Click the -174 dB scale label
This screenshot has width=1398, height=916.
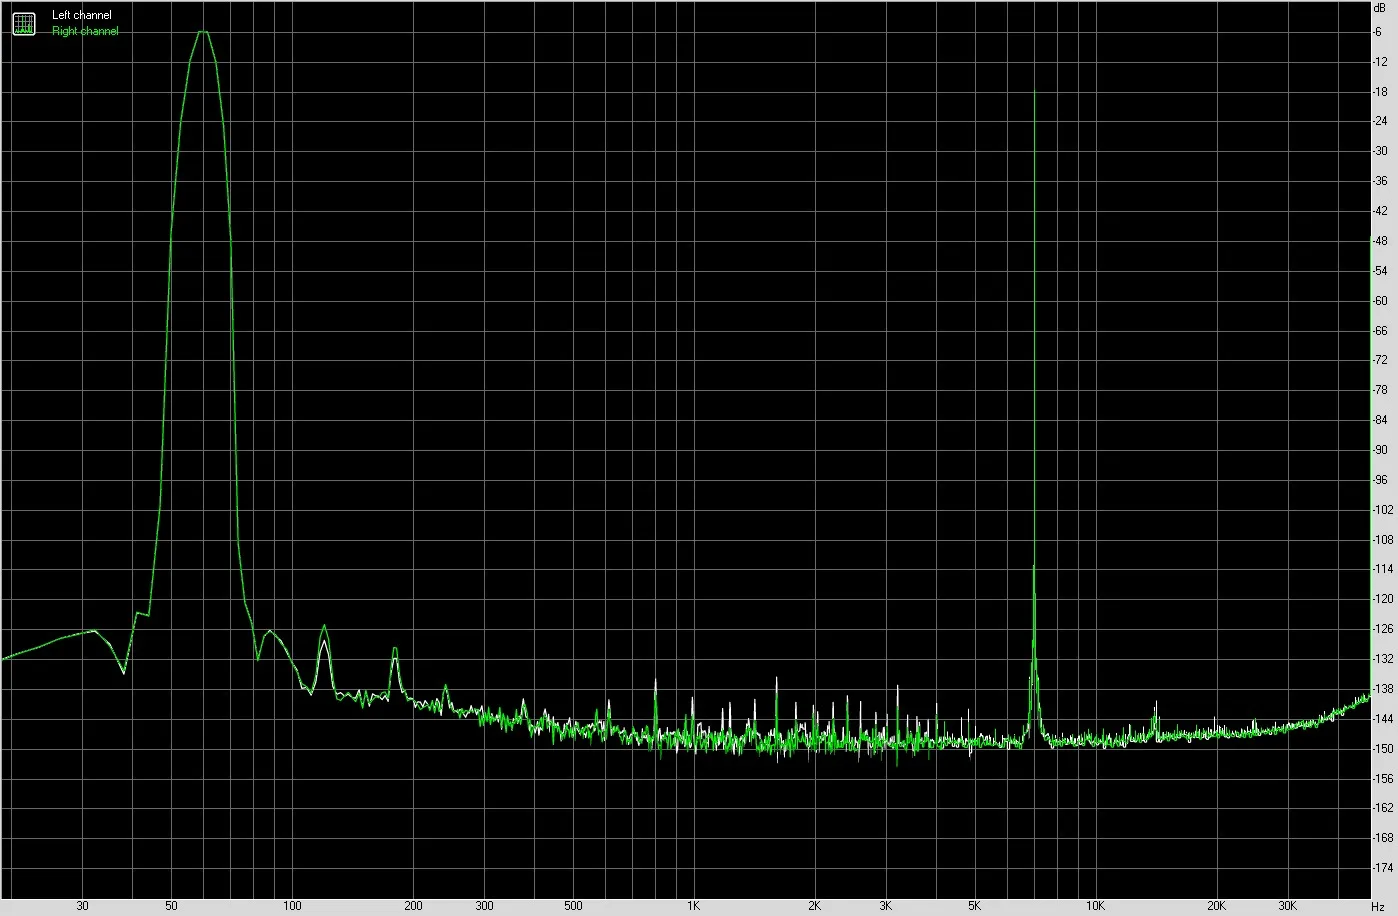[x=1383, y=867]
